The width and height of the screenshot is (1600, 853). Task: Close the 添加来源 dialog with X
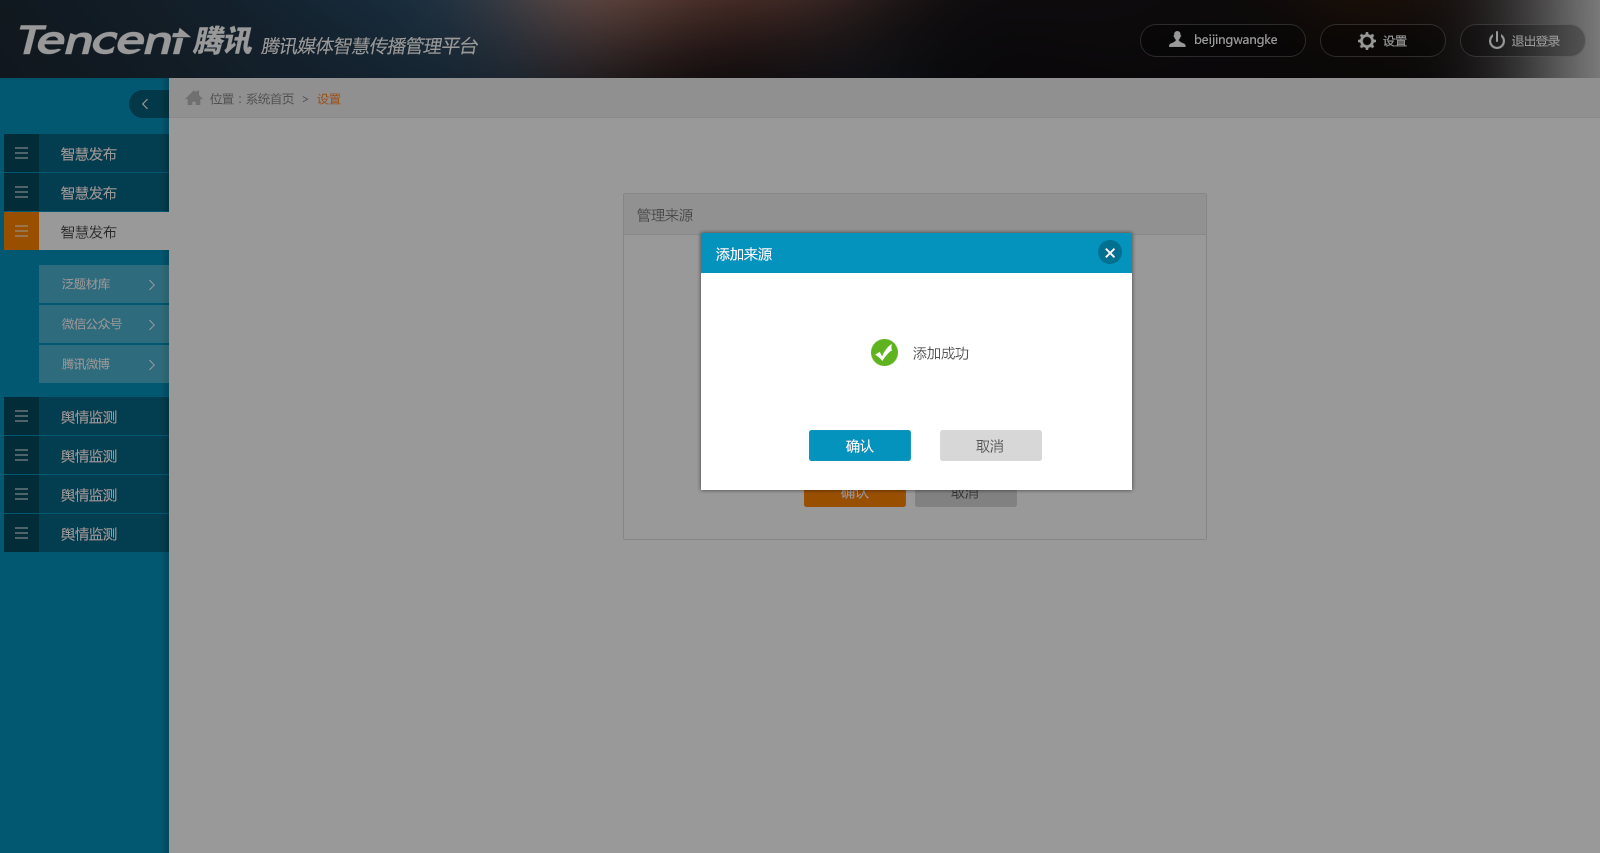pyautogui.click(x=1110, y=253)
